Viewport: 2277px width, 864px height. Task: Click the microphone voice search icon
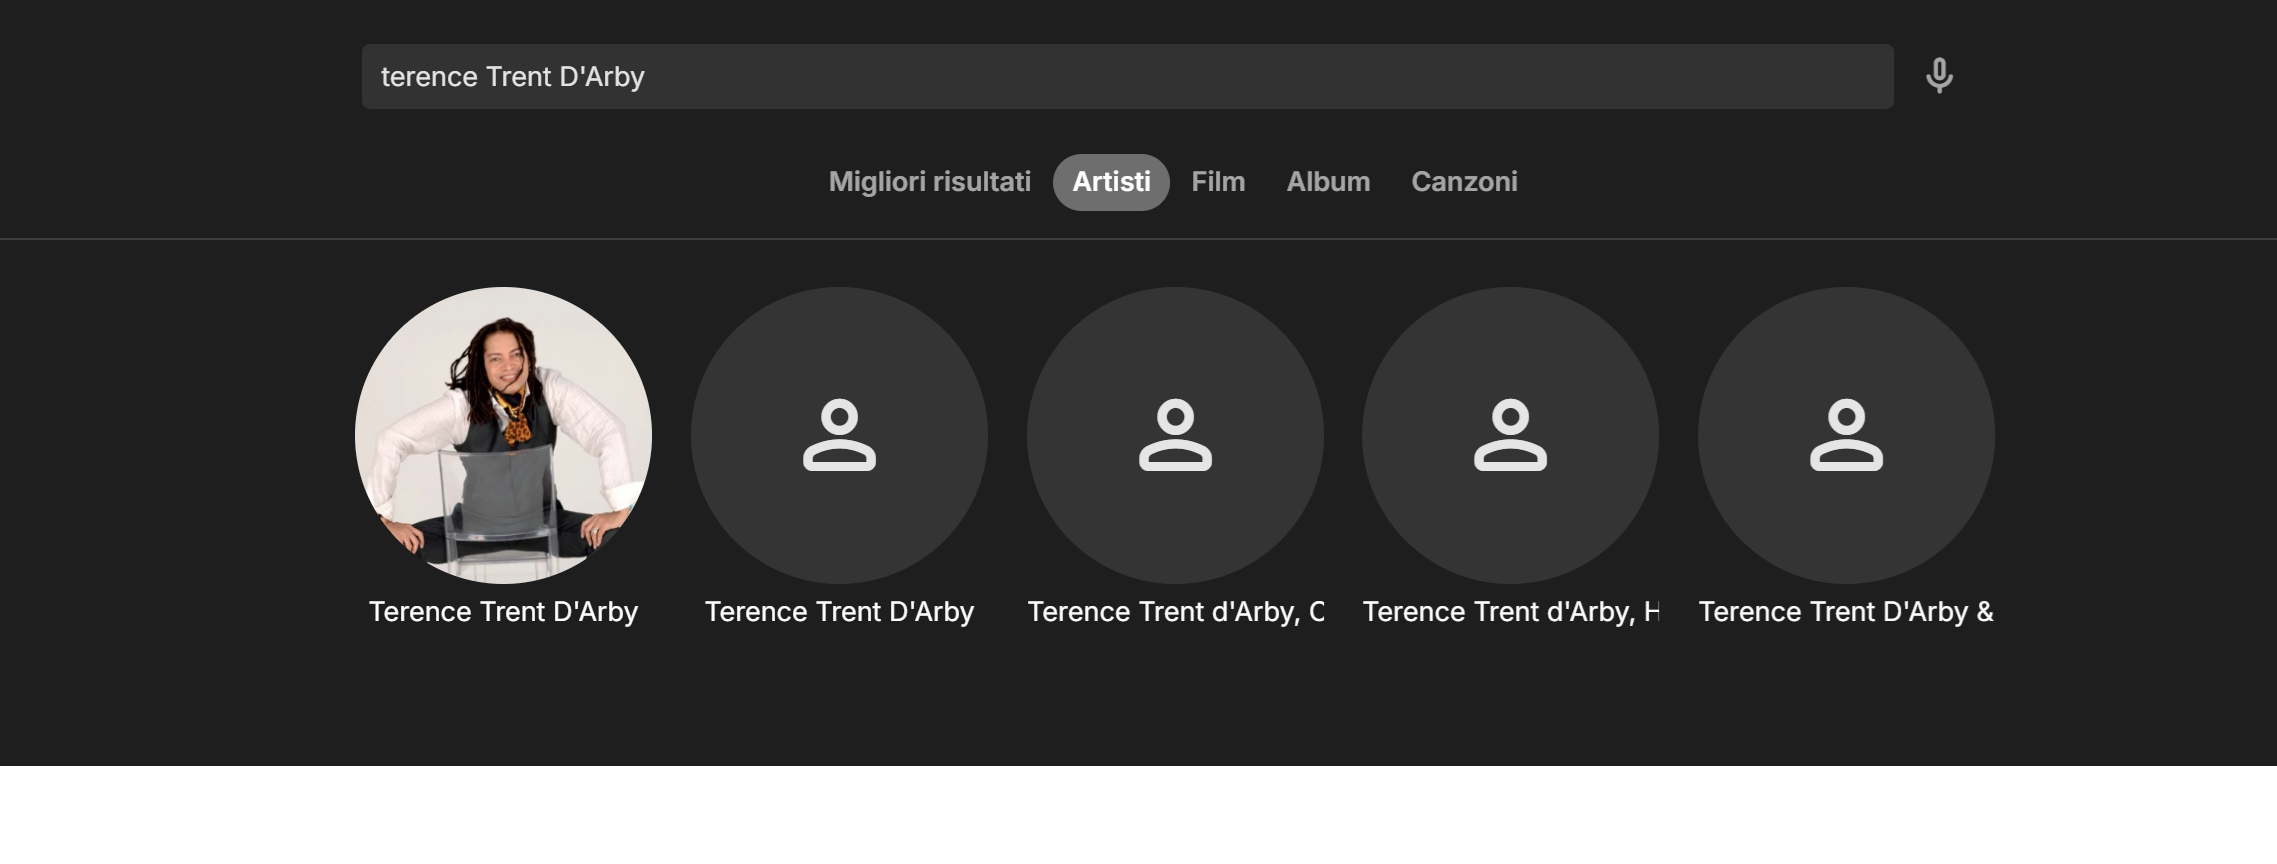pyautogui.click(x=1939, y=76)
